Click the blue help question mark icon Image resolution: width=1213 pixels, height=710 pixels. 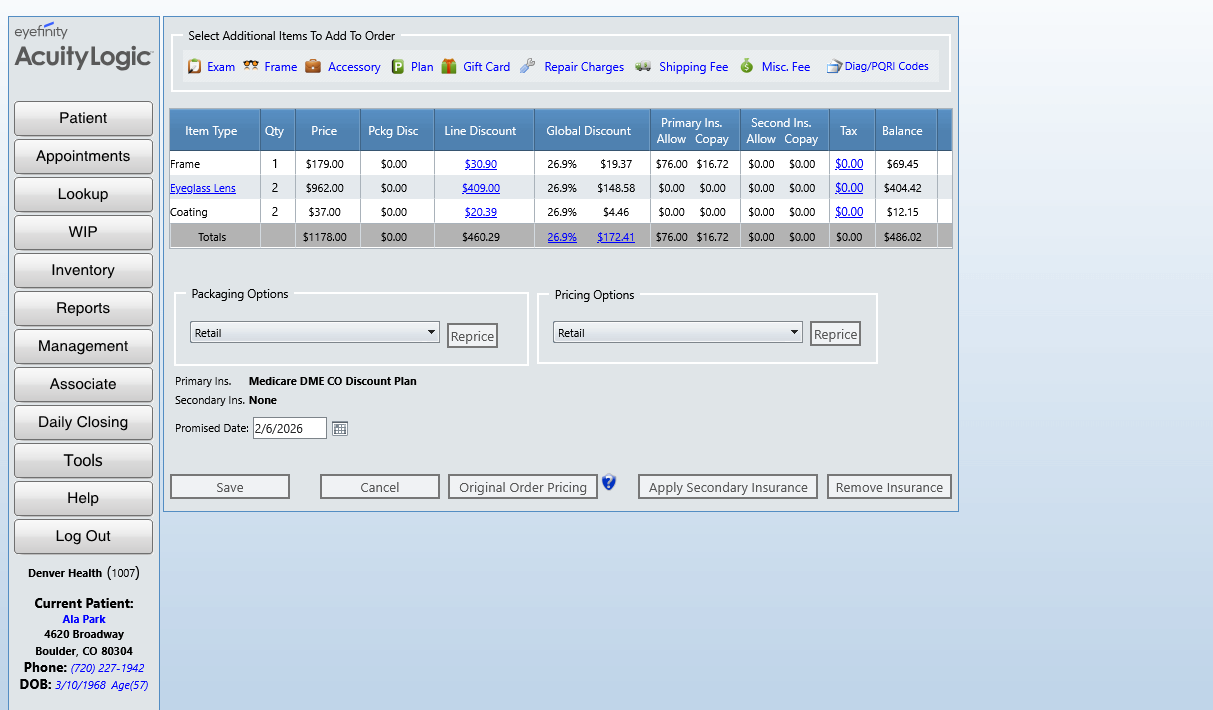[609, 483]
